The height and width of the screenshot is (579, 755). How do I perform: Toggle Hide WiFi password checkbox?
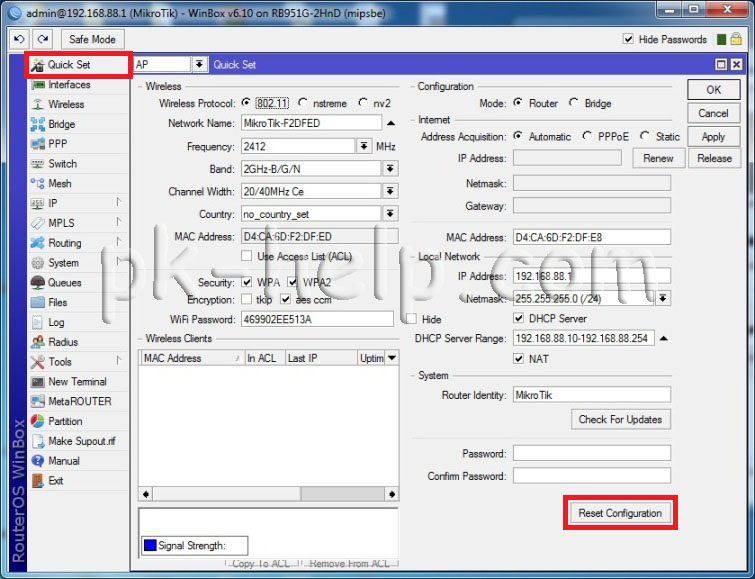coord(411,319)
